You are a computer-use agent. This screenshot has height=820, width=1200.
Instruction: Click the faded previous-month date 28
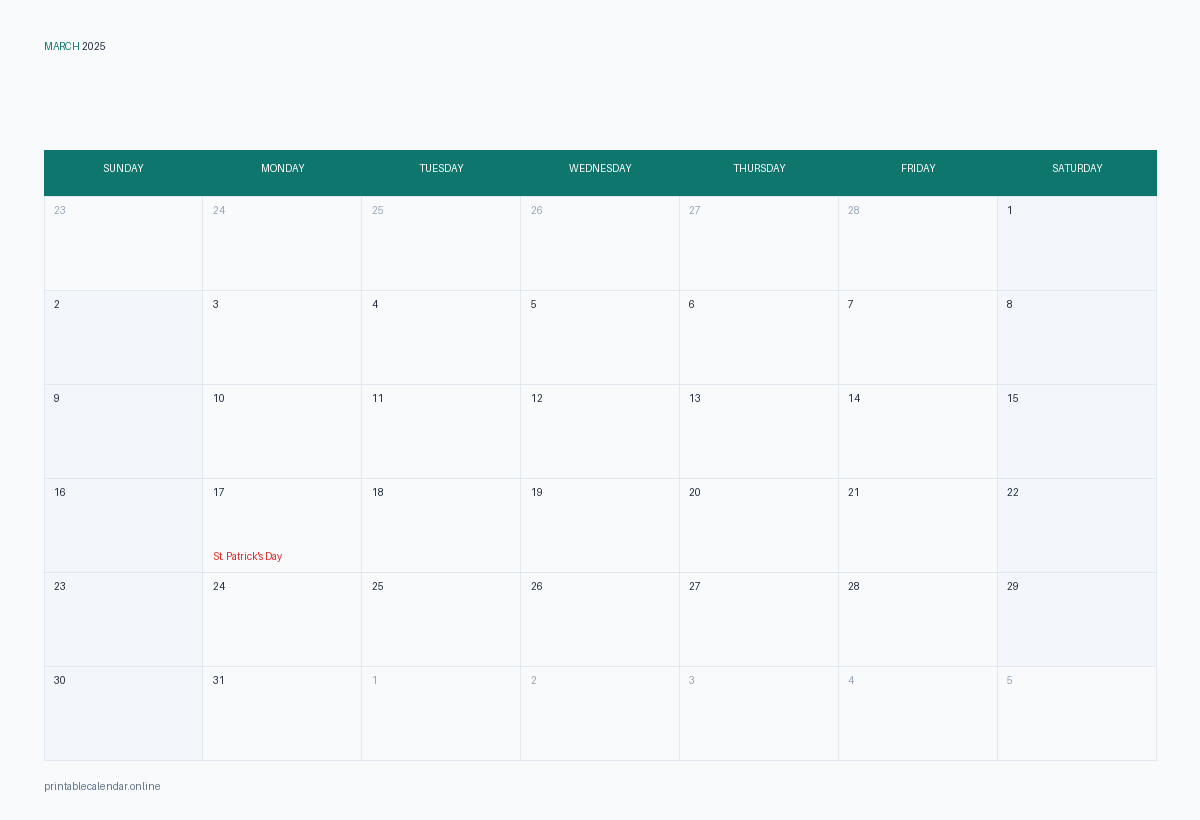click(854, 211)
